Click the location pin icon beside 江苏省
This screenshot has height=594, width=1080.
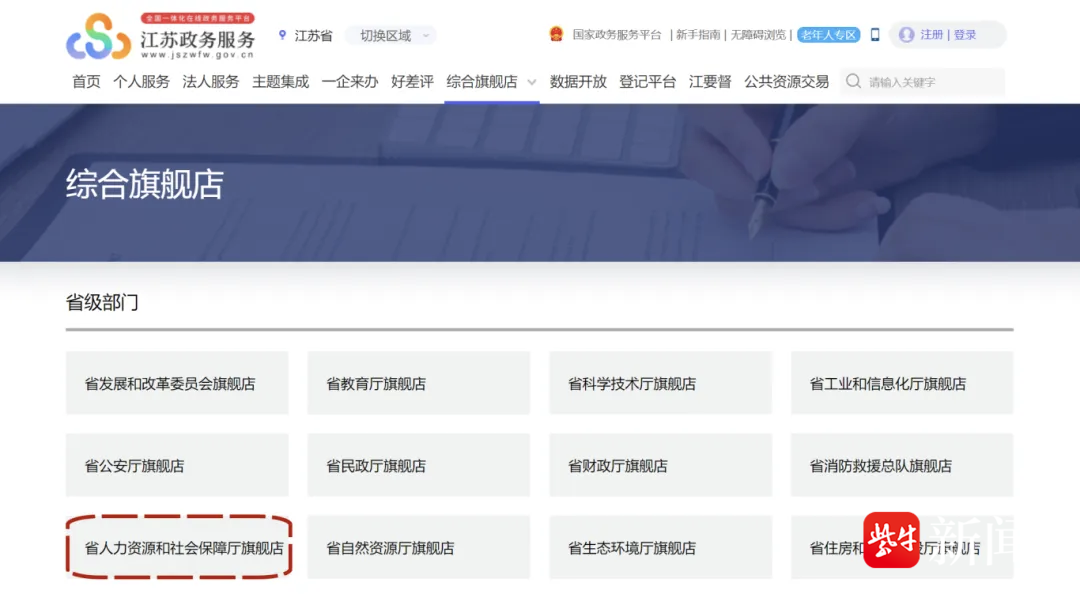[283, 35]
